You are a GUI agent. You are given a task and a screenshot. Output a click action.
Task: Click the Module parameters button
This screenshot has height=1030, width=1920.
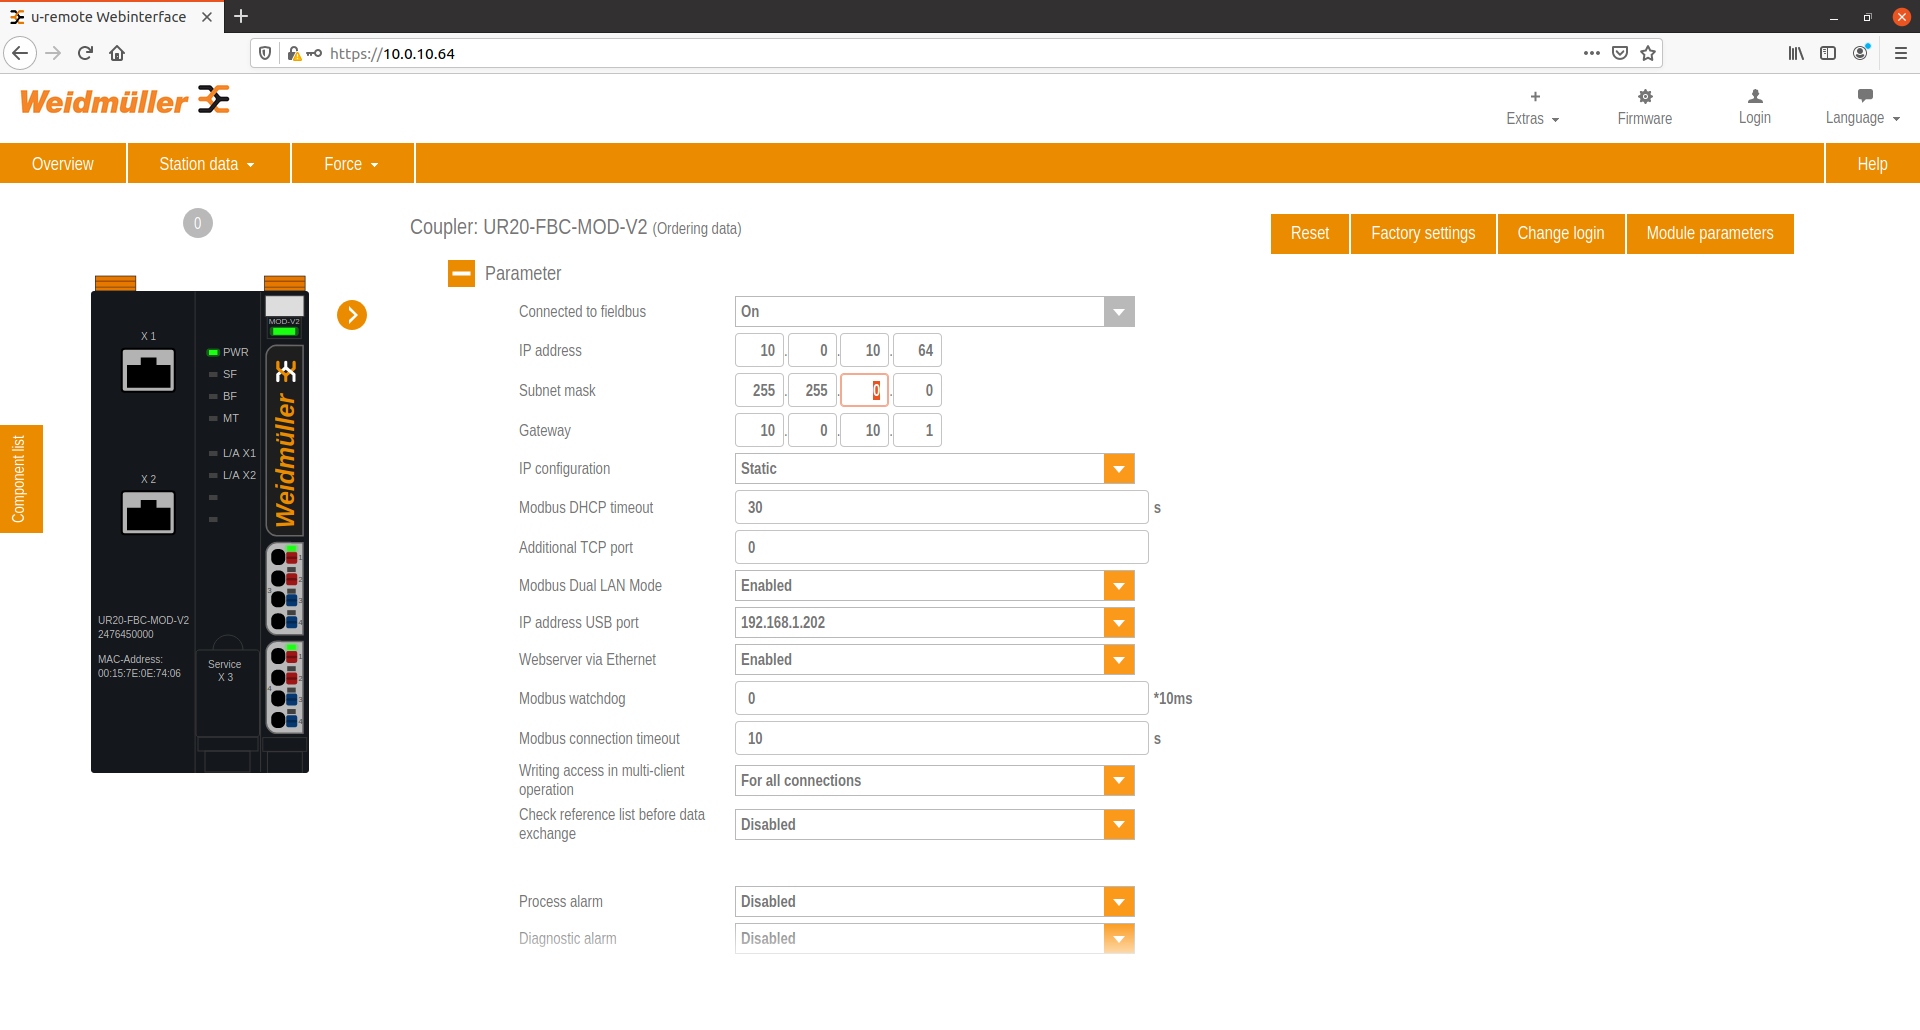[1709, 234]
